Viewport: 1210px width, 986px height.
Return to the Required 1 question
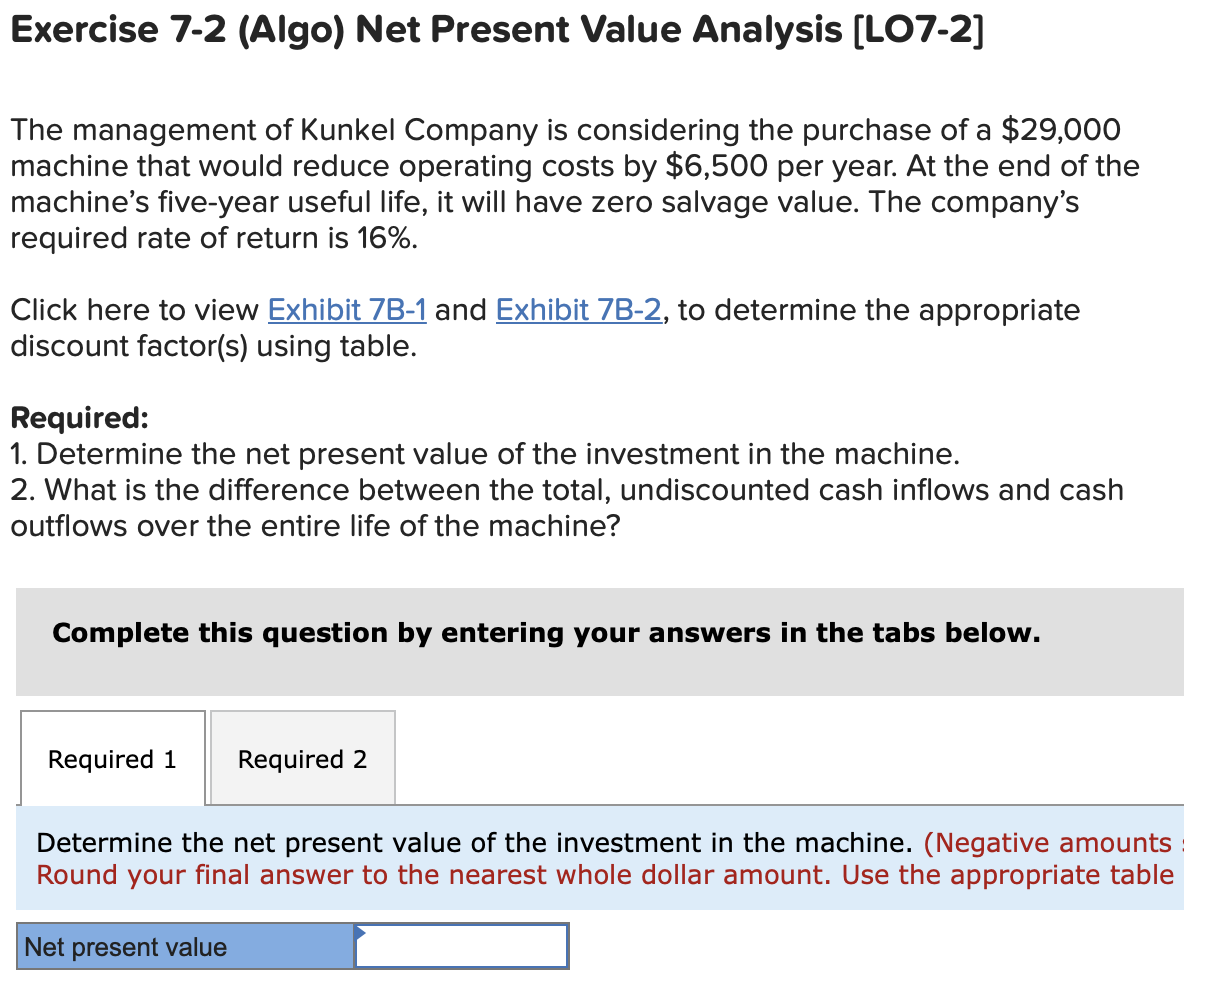click(x=111, y=759)
